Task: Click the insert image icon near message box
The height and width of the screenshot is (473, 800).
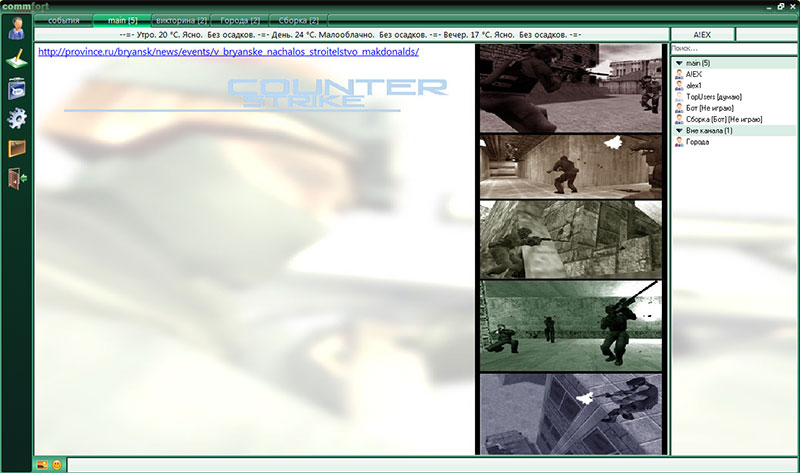Action: tap(42, 465)
